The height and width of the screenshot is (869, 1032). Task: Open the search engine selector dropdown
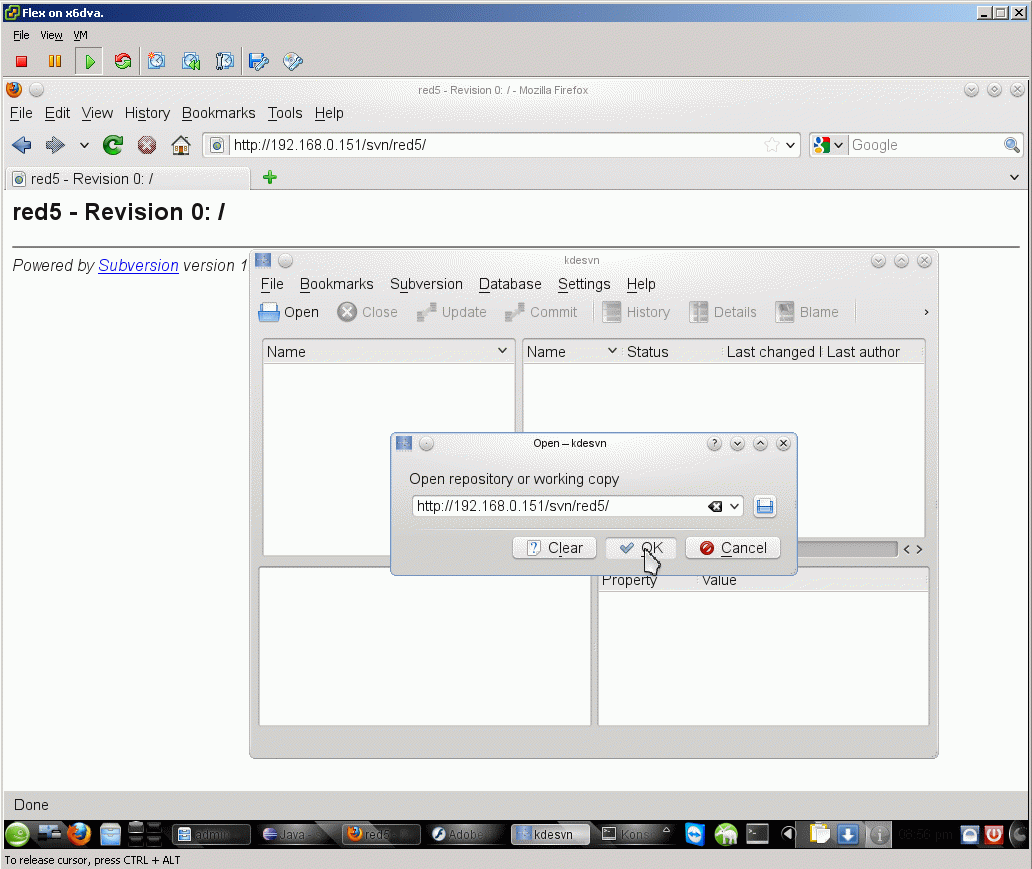tap(838, 145)
